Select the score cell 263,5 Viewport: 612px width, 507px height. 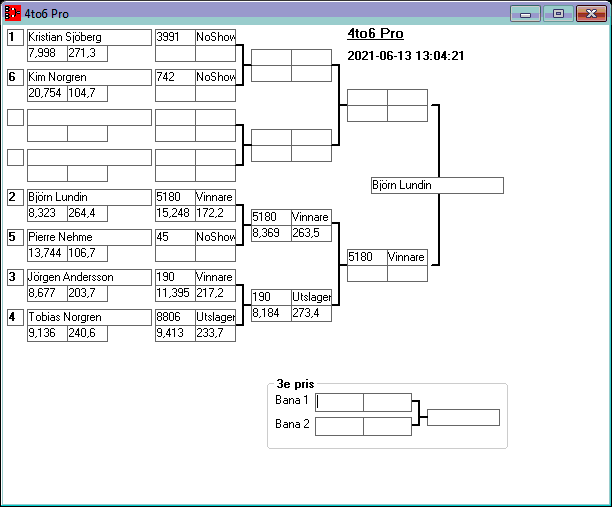[x=311, y=233]
